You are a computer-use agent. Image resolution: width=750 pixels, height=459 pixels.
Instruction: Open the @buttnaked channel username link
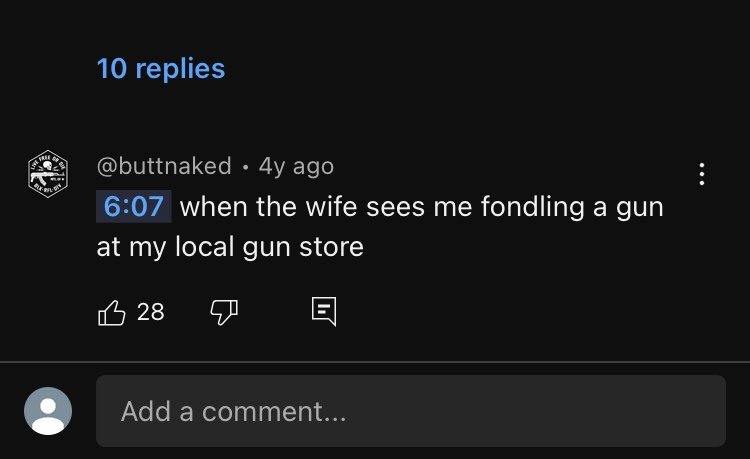pos(164,166)
